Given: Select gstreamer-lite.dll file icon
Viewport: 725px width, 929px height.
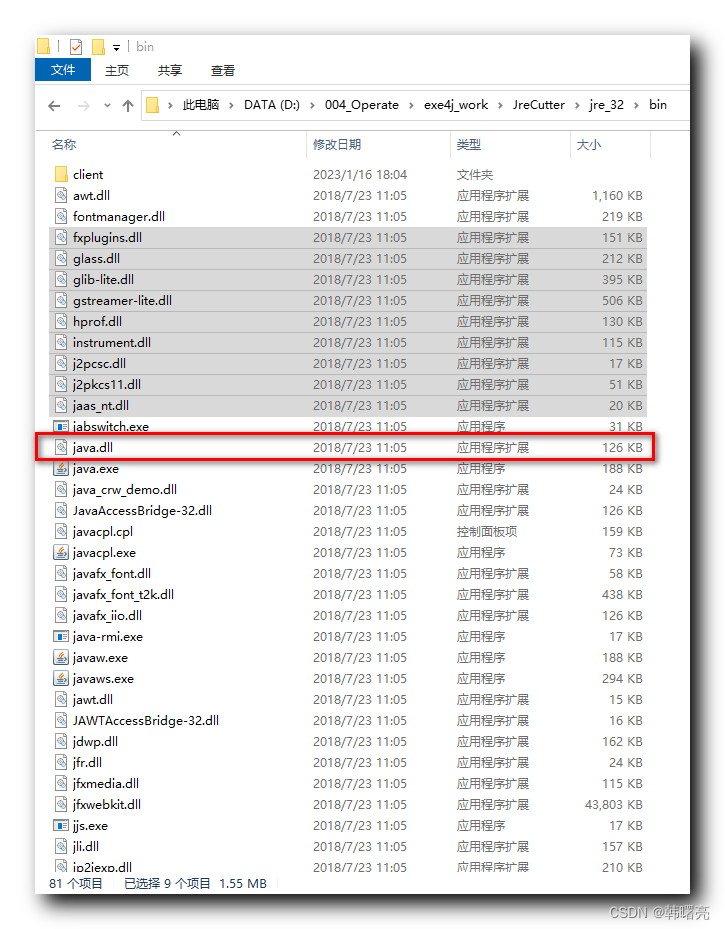Looking at the screenshot, I should 61,300.
